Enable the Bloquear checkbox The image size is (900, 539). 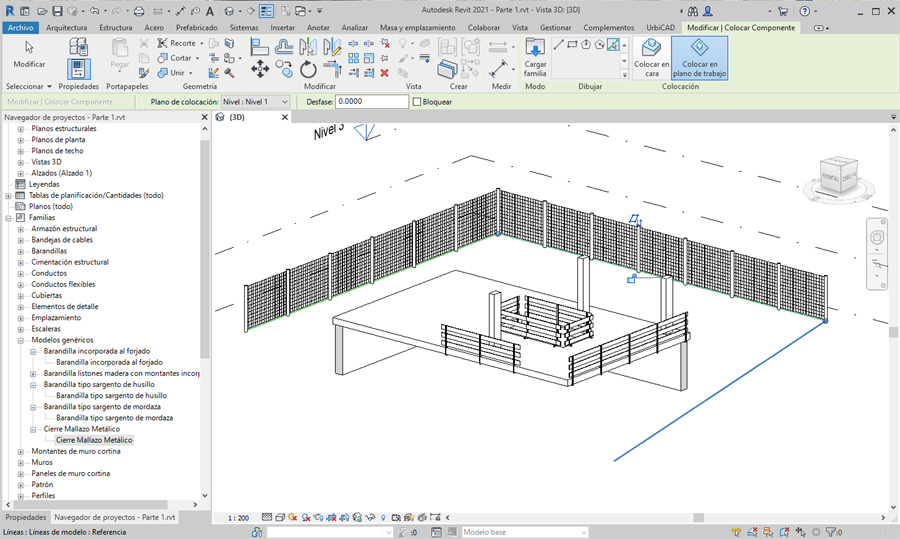click(x=417, y=102)
